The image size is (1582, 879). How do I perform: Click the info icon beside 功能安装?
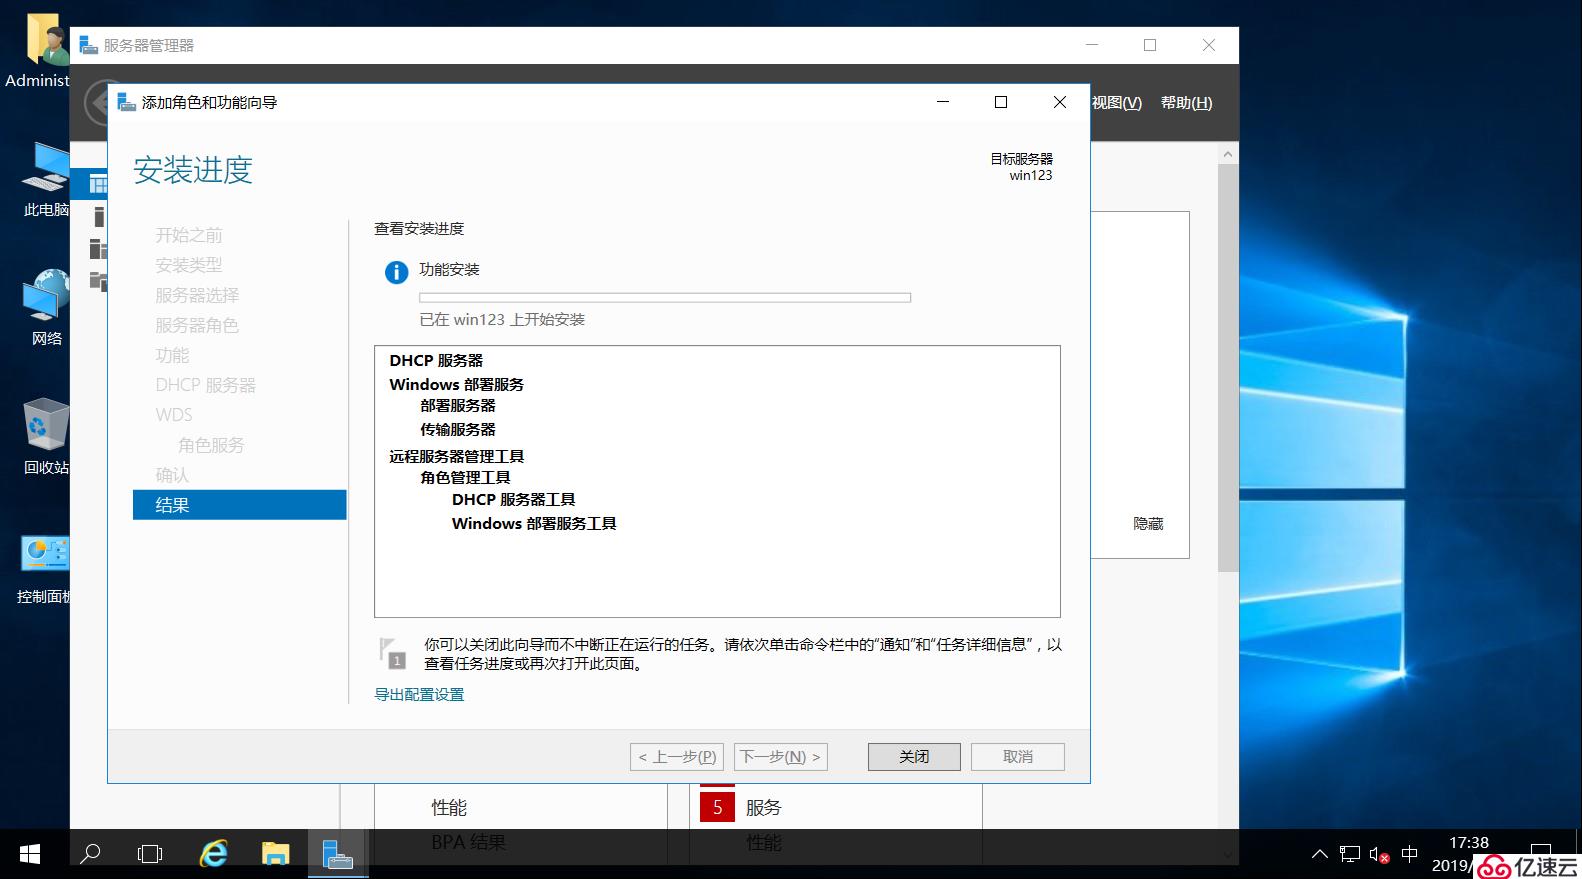coord(396,272)
